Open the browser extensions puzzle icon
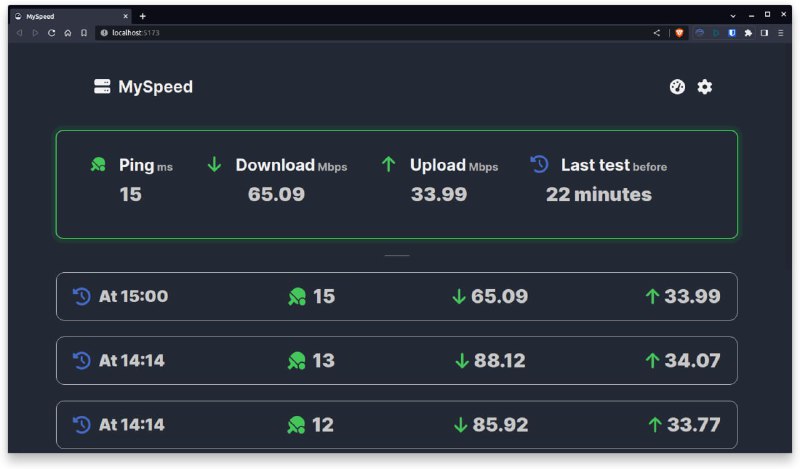 click(748, 33)
